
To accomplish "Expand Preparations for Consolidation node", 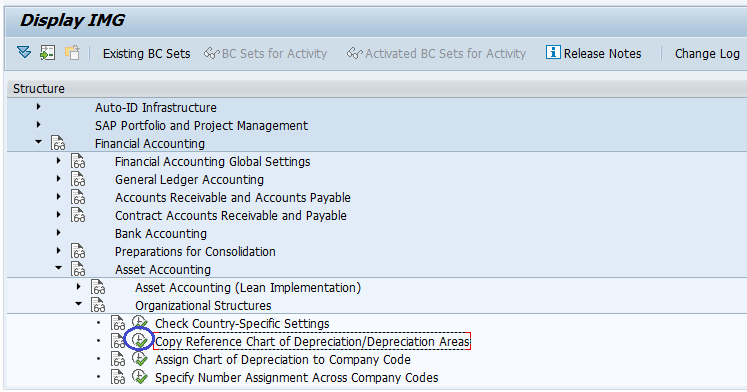I will coord(59,251).
